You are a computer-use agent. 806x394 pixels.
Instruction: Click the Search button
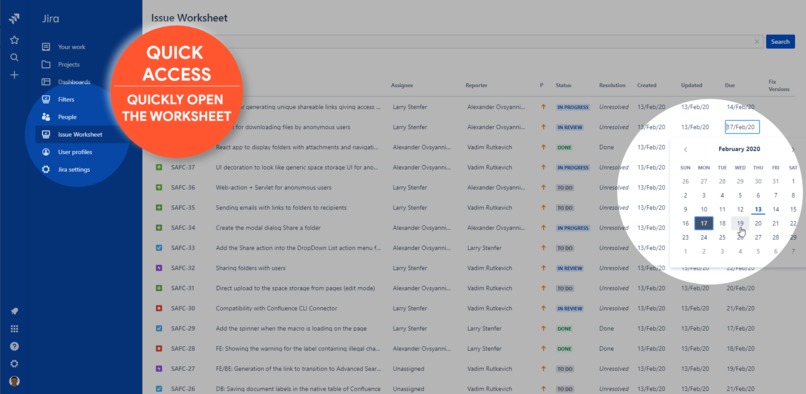pyautogui.click(x=780, y=42)
